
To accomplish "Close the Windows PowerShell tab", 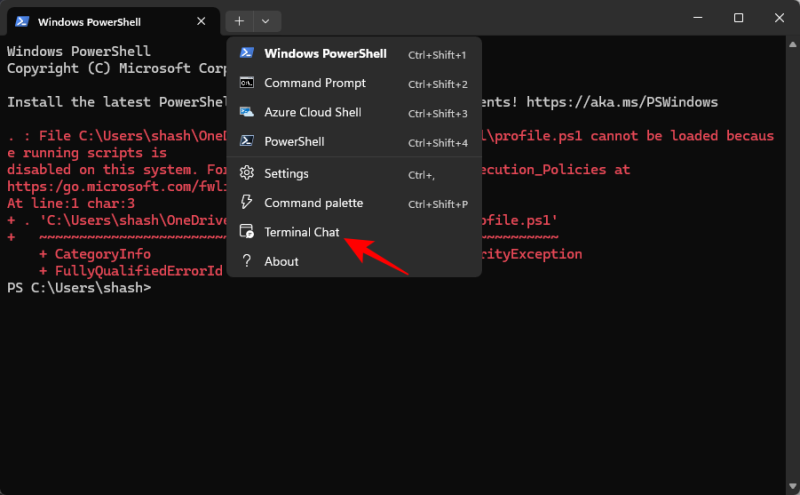I will 201,21.
